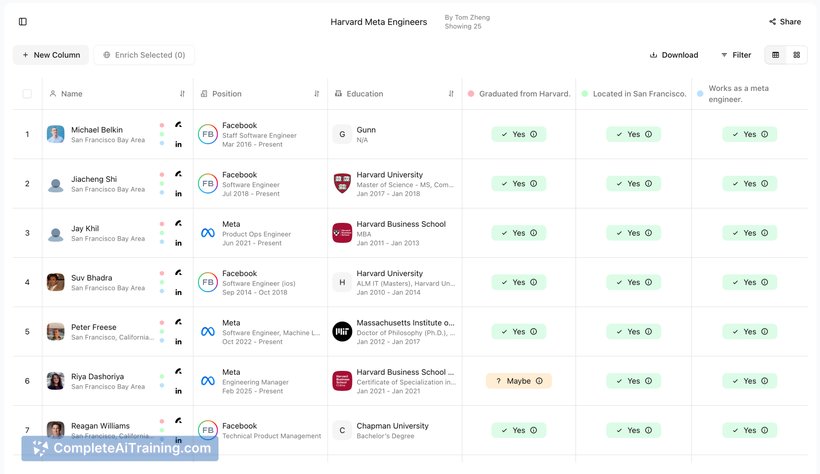Viewport: 820px width, 474px height.
Task: Select the name Peter Freese
Action: tap(94, 327)
